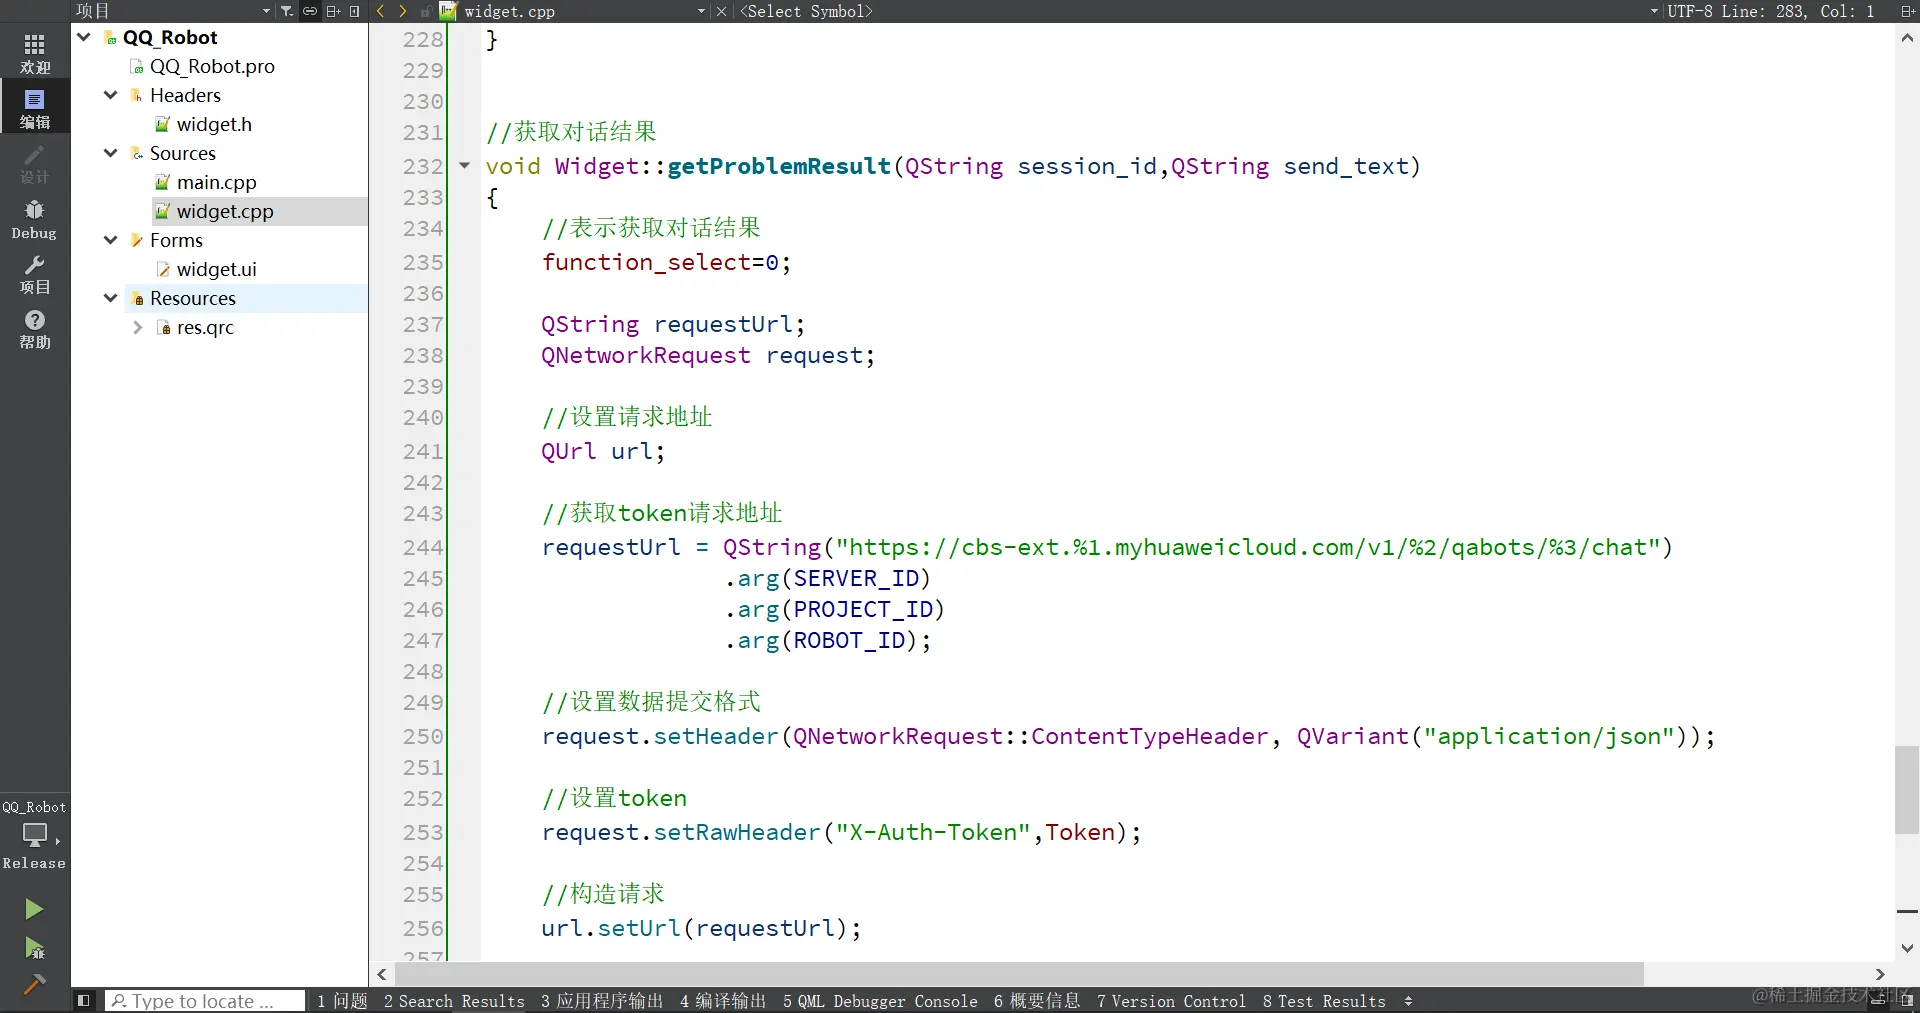1920x1013 pixels.
Task: Collapse the Resources folder
Action: click(111, 298)
